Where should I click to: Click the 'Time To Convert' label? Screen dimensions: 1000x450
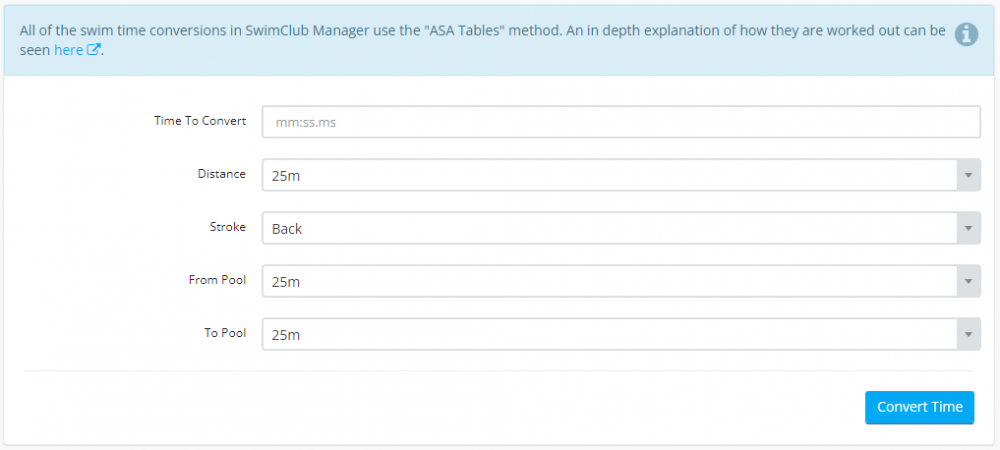point(200,121)
